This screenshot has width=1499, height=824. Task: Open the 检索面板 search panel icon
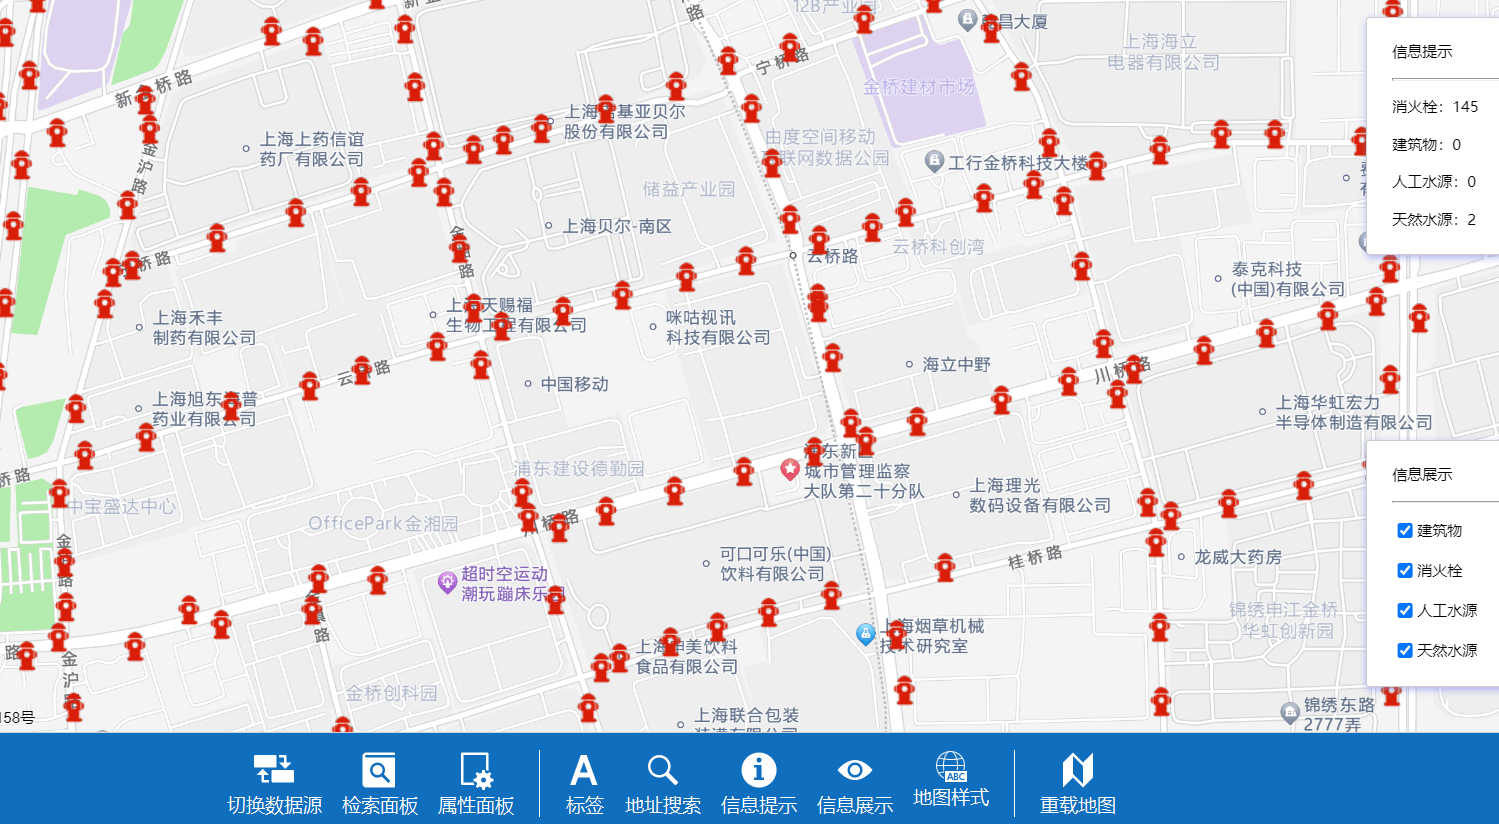click(x=378, y=770)
